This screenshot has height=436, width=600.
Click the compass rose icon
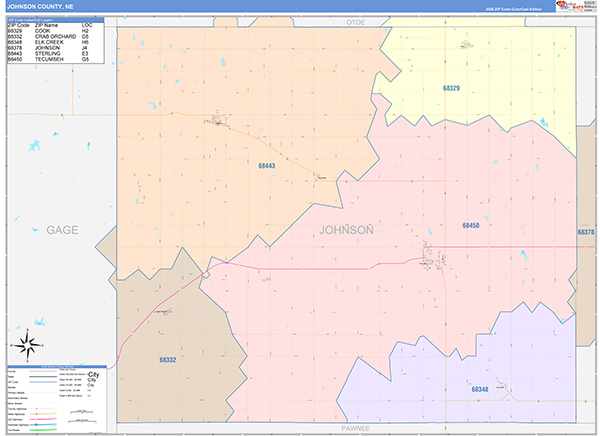click(27, 346)
